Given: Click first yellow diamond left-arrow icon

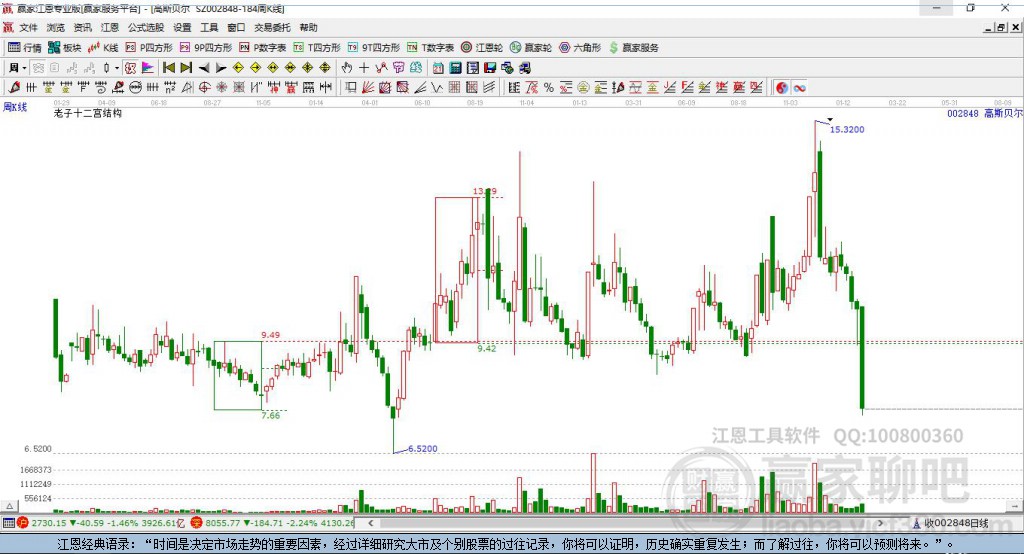Looking at the screenshot, I should tap(238, 68).
